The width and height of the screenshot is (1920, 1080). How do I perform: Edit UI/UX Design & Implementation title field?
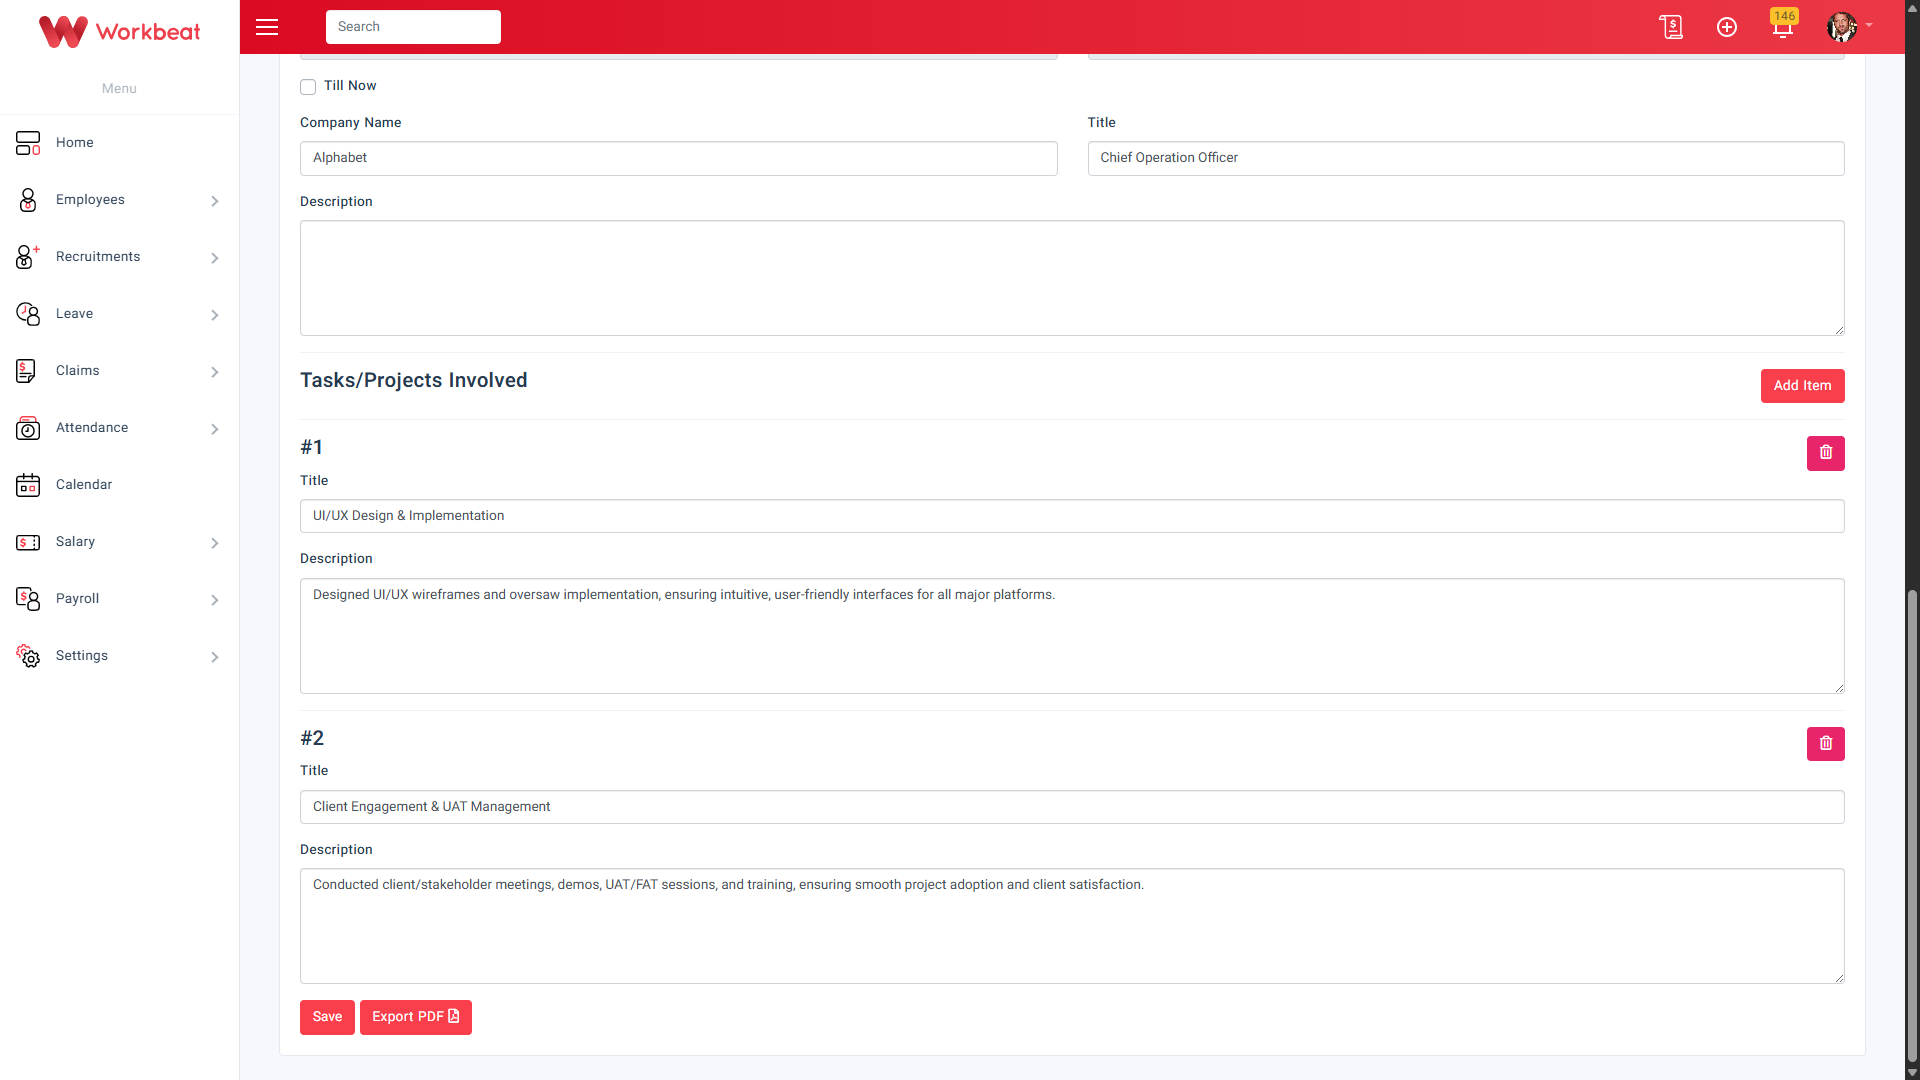coord(1072,516)
